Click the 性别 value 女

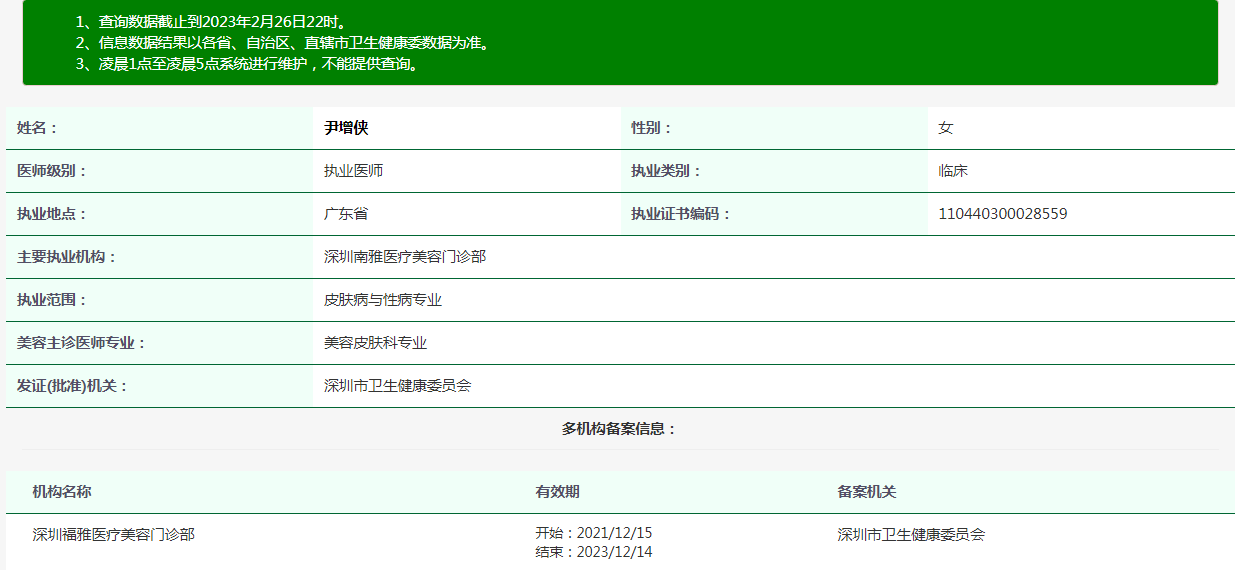pos(945,128)
